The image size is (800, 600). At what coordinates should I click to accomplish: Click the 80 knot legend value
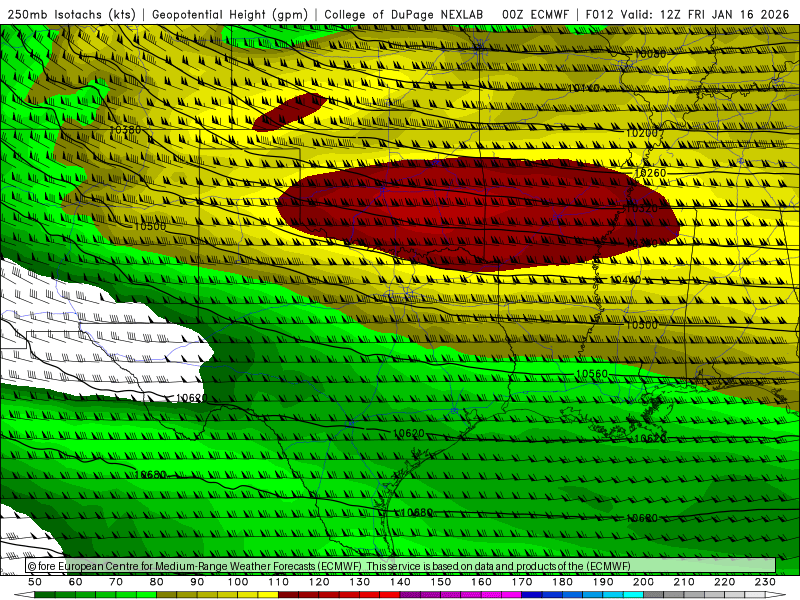click(157, 582)
